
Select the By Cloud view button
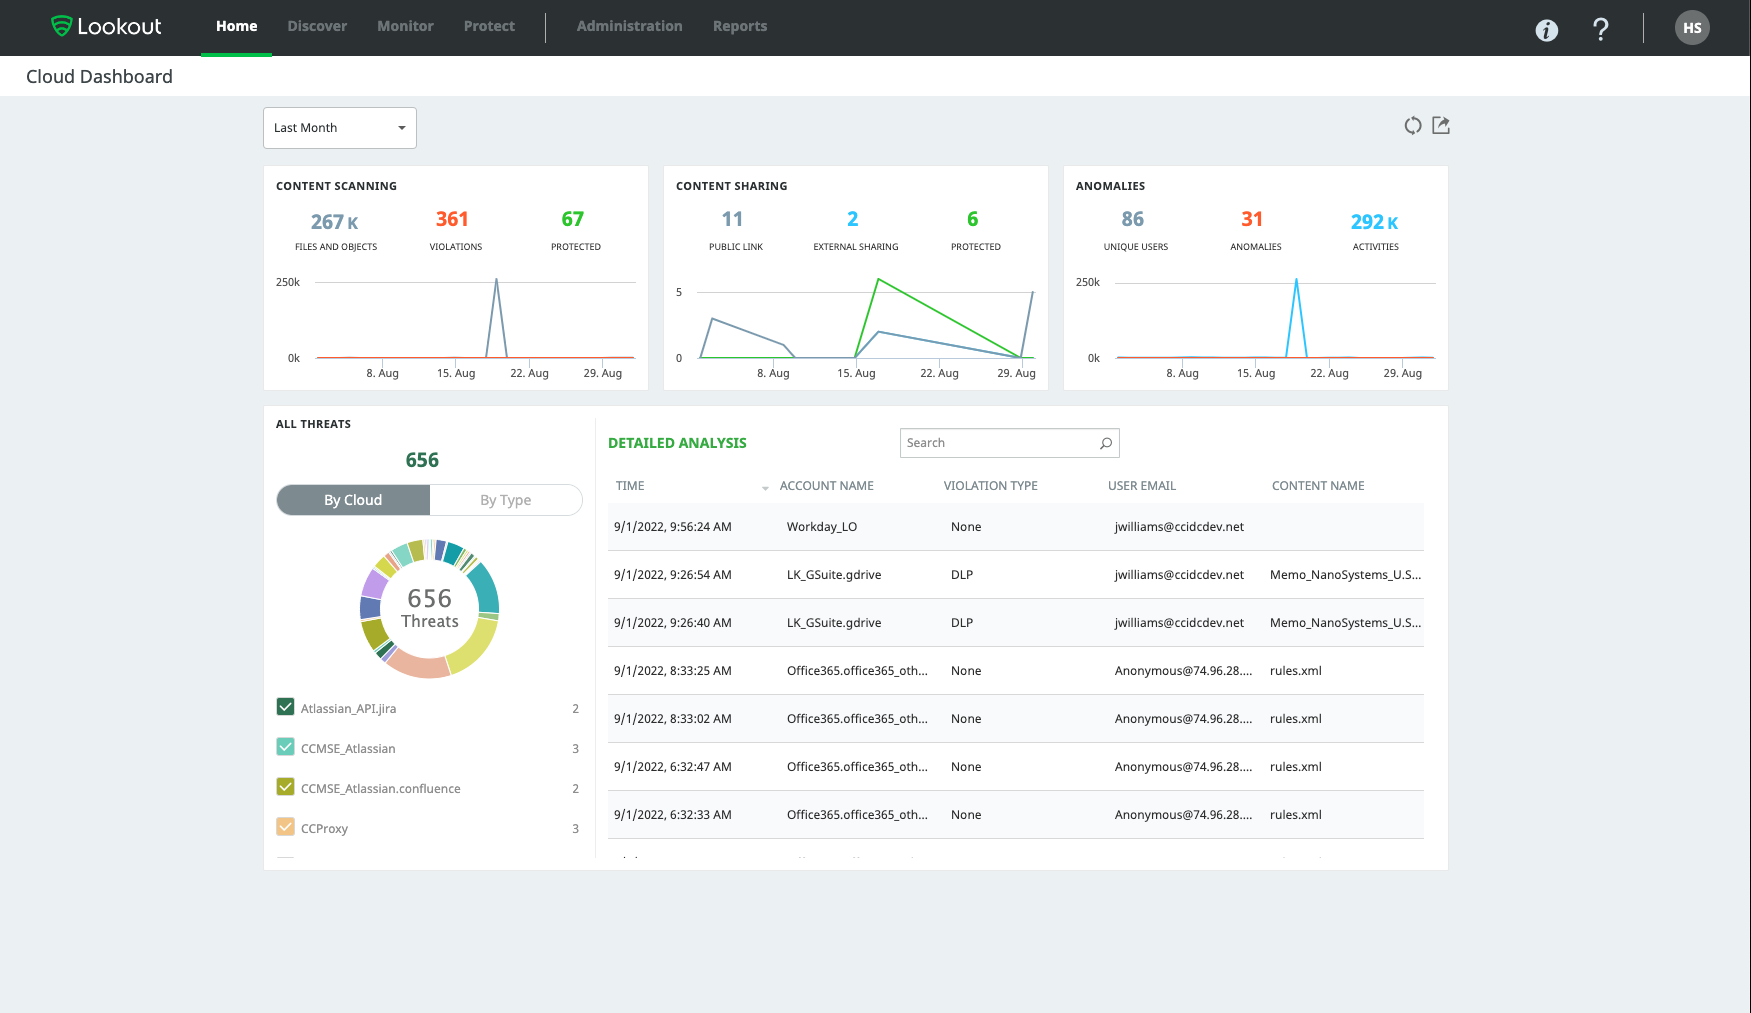(353, 500)
